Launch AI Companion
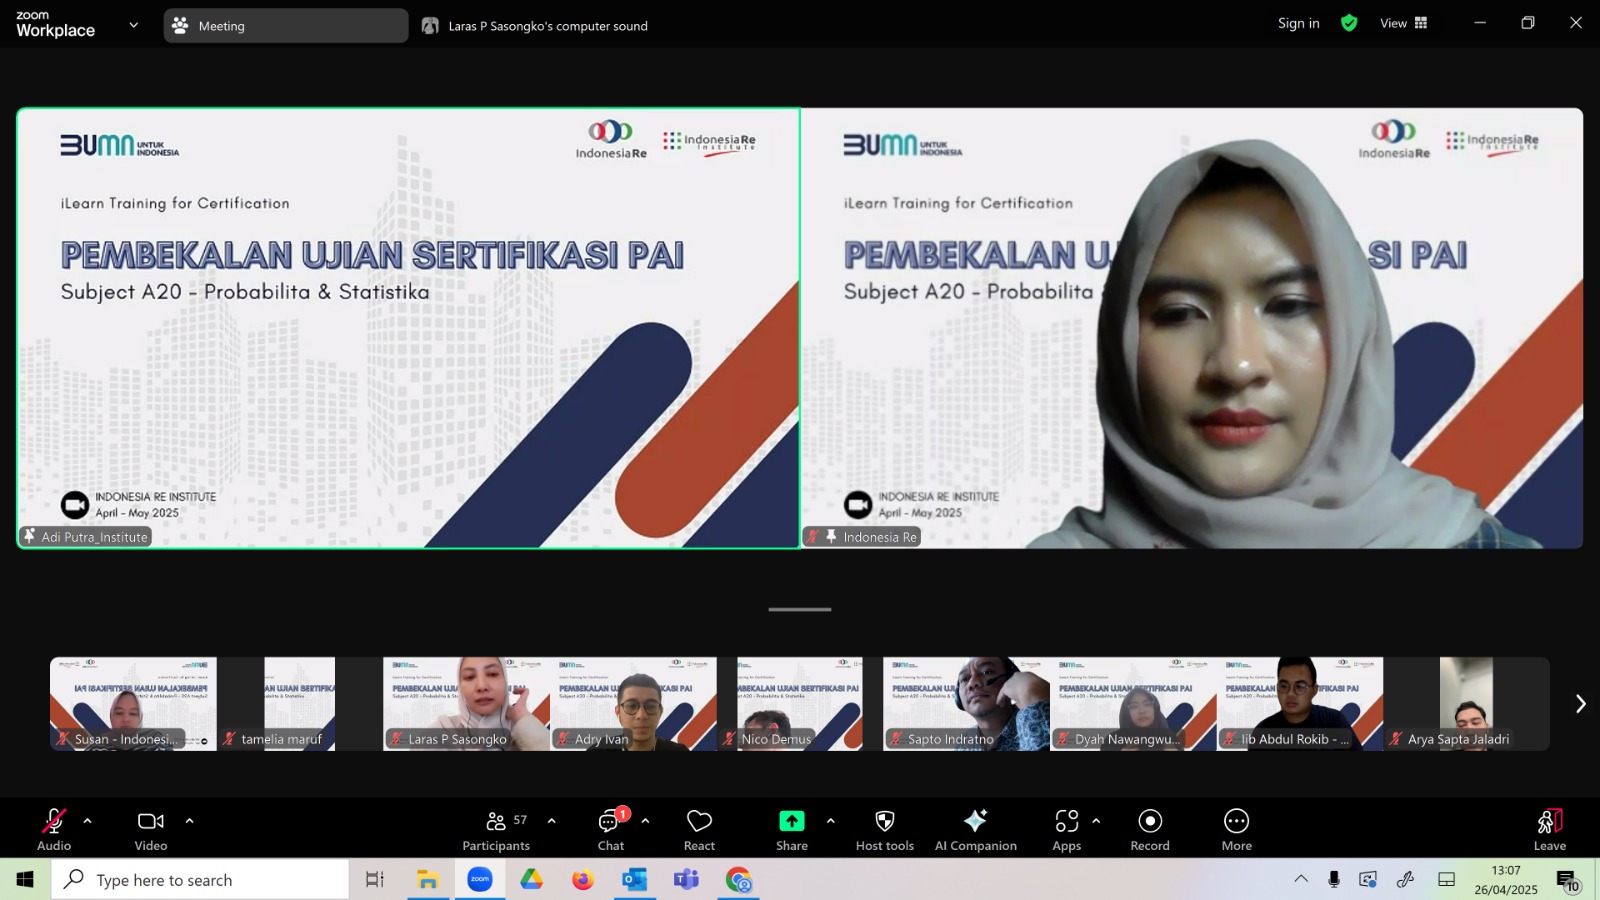 (x=975, y=830)
